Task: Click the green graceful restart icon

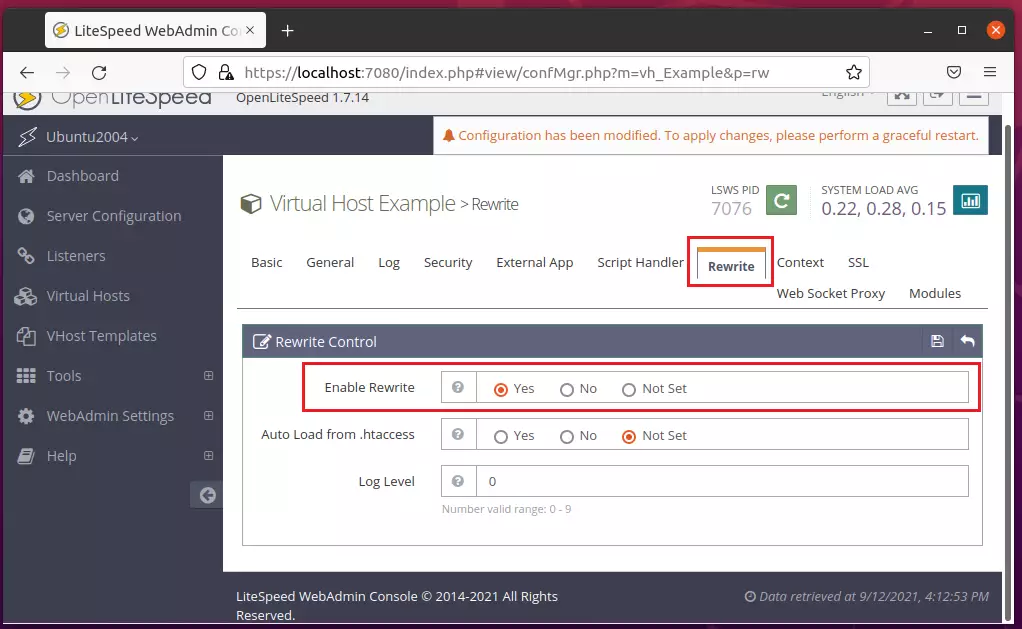Action: pyautogui.click(x=781, y=200)
